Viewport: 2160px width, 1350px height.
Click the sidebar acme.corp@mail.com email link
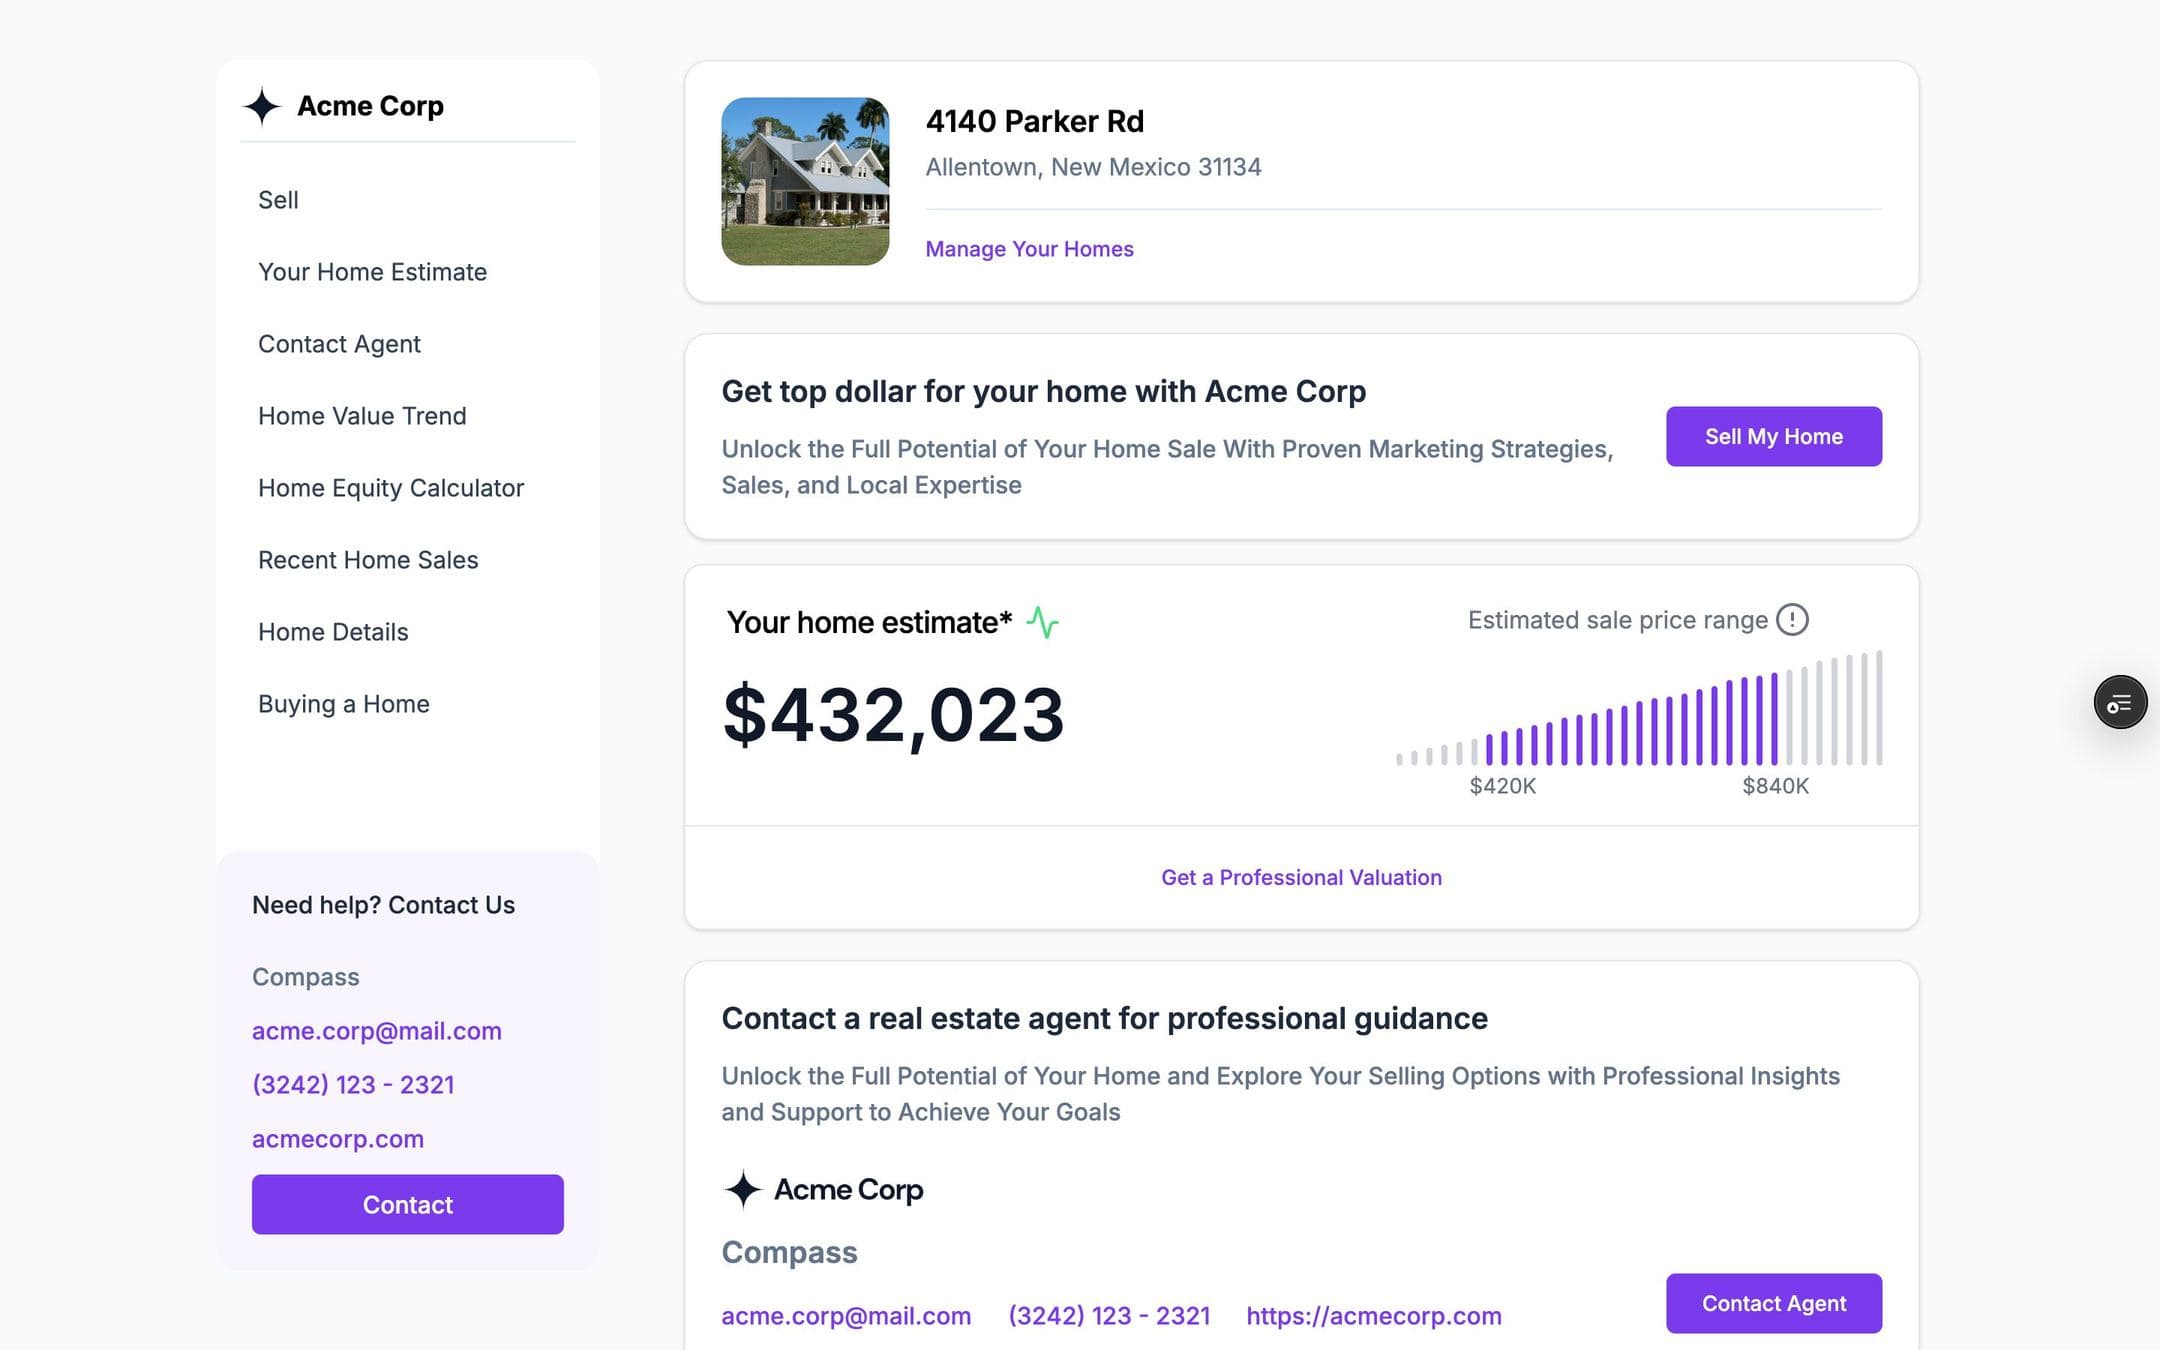tap(376, 1031)
